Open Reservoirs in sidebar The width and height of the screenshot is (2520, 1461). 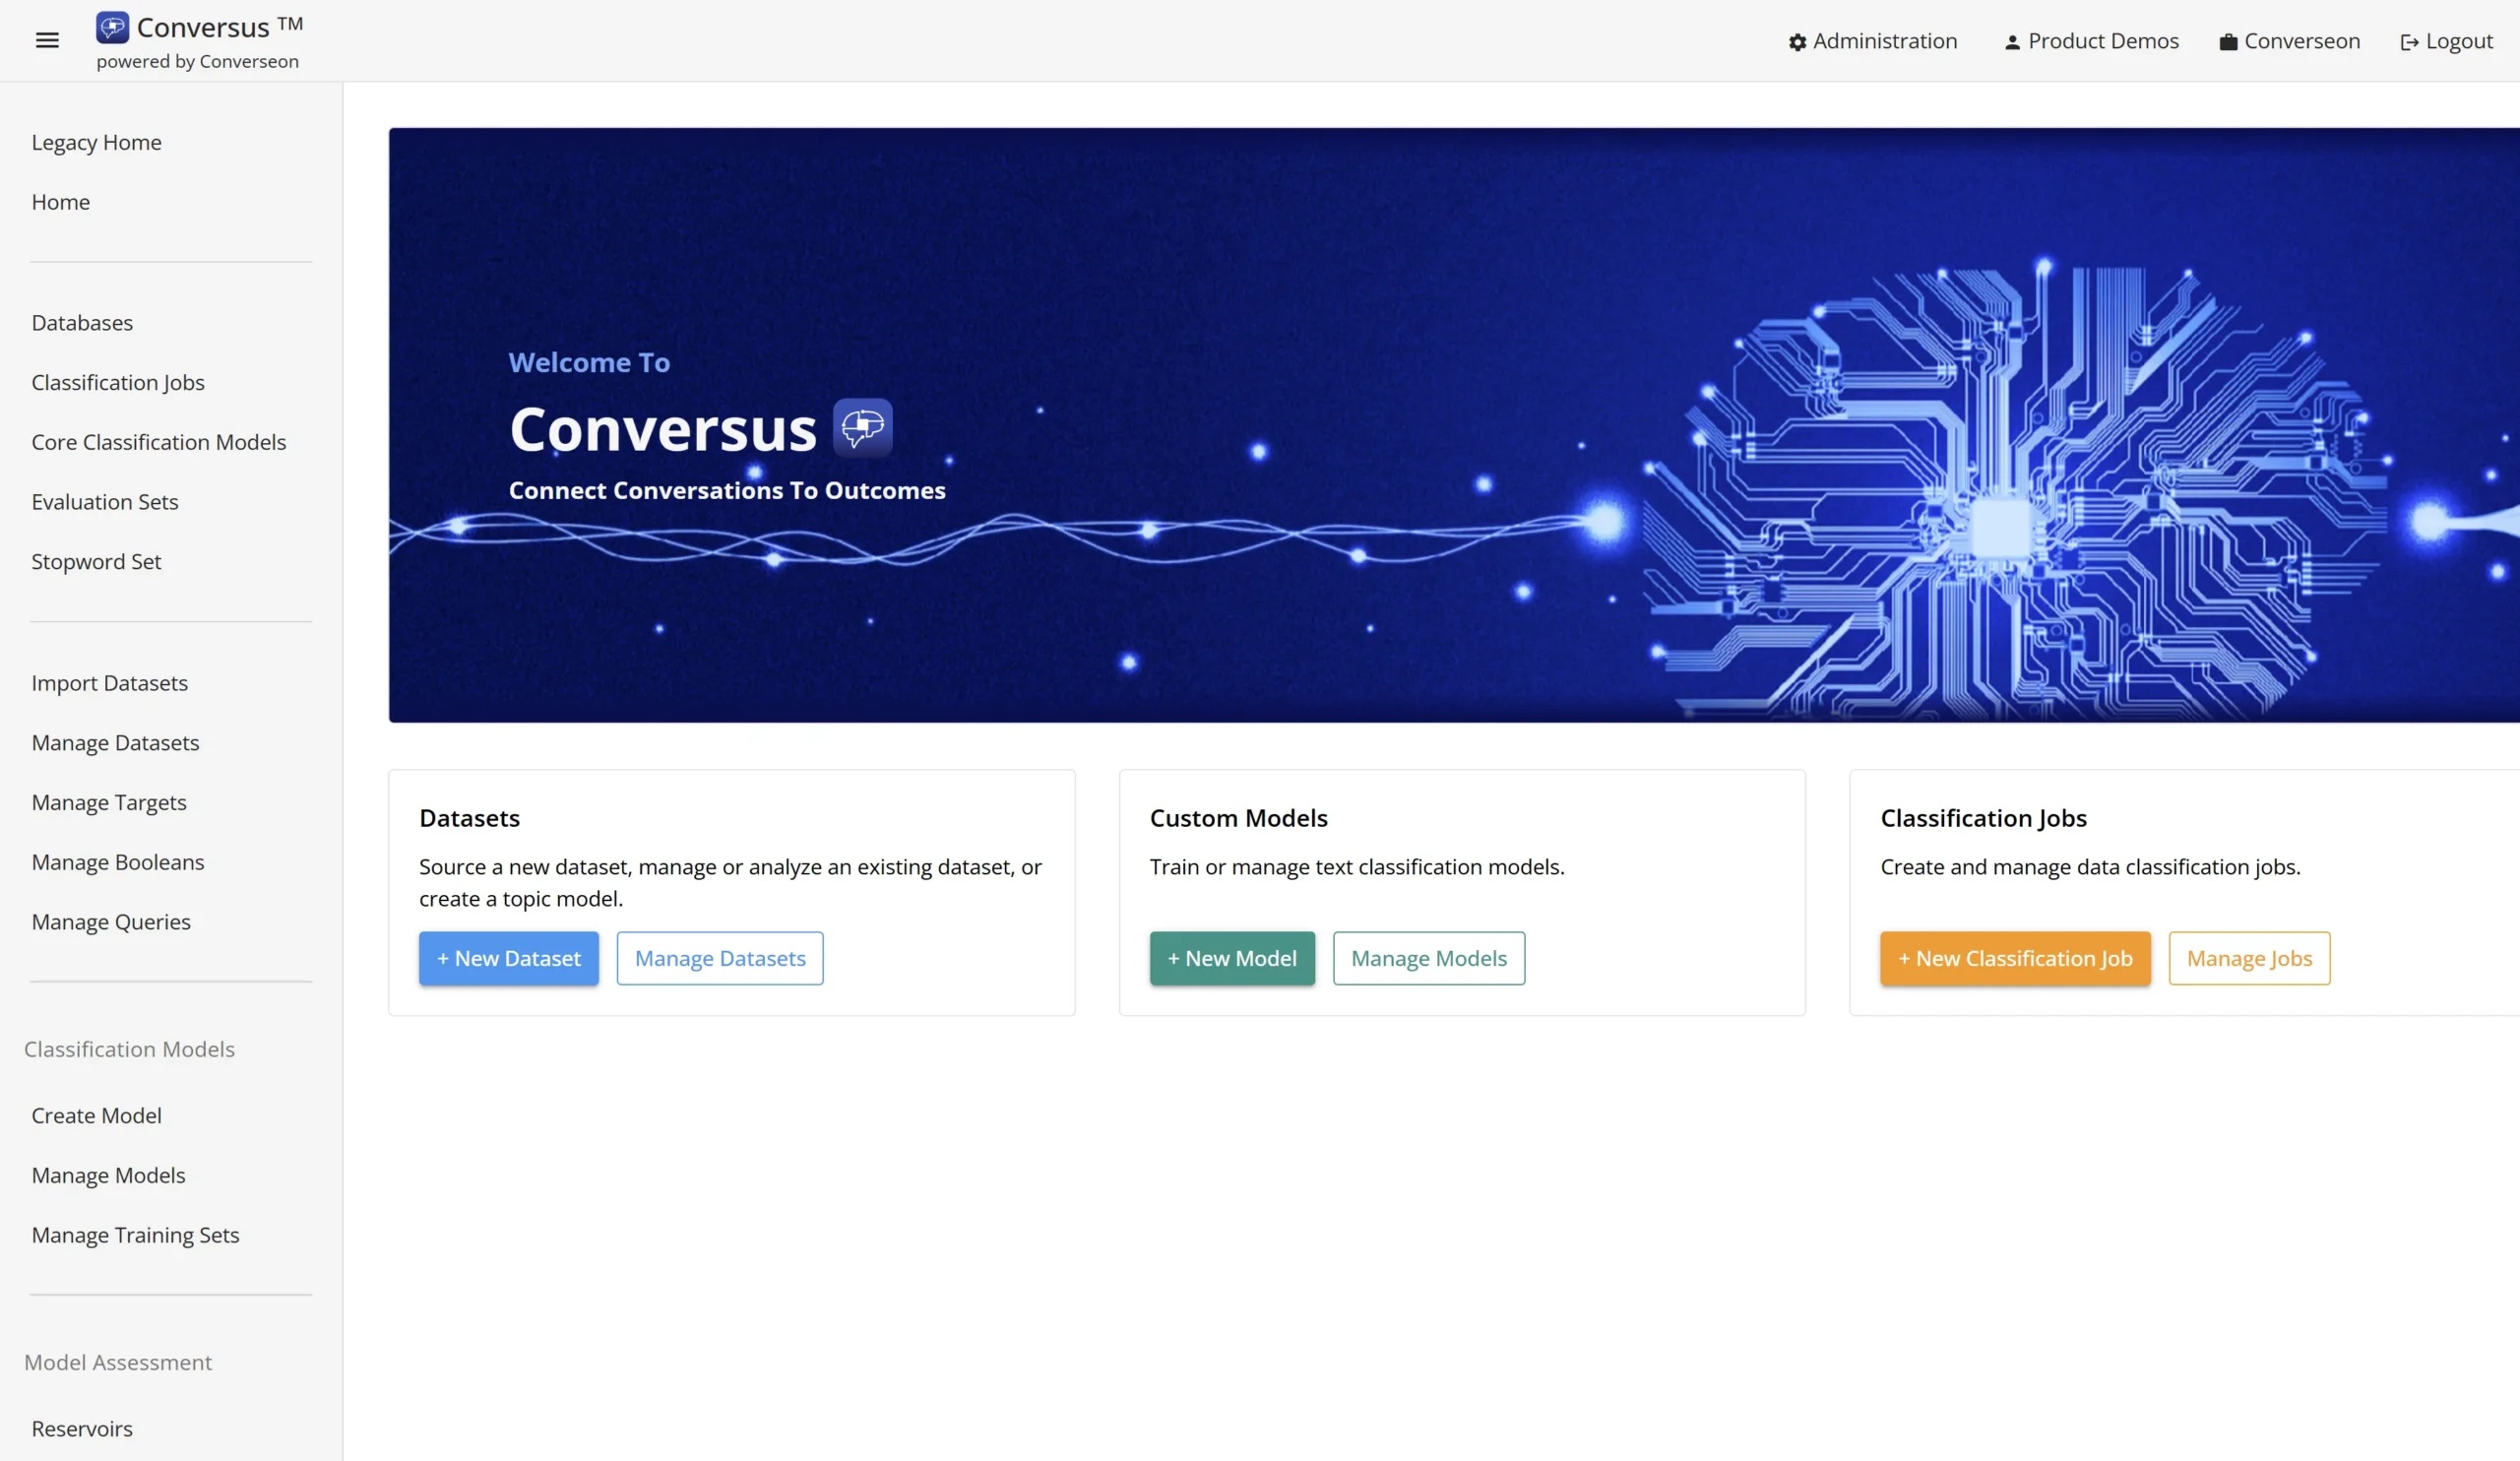pyautogui.click(x=82, y=1429)
